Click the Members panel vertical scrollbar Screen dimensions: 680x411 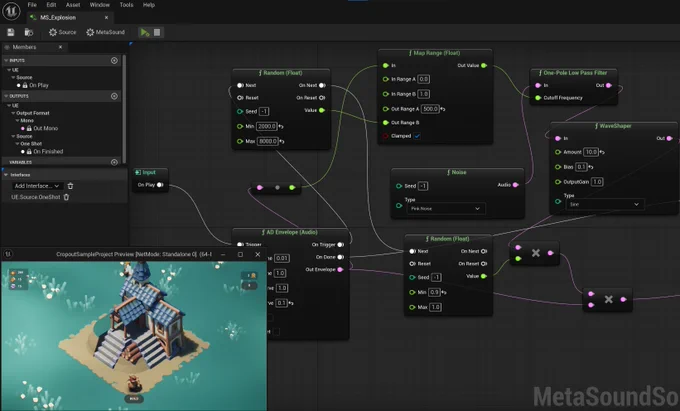coord(125,108)
